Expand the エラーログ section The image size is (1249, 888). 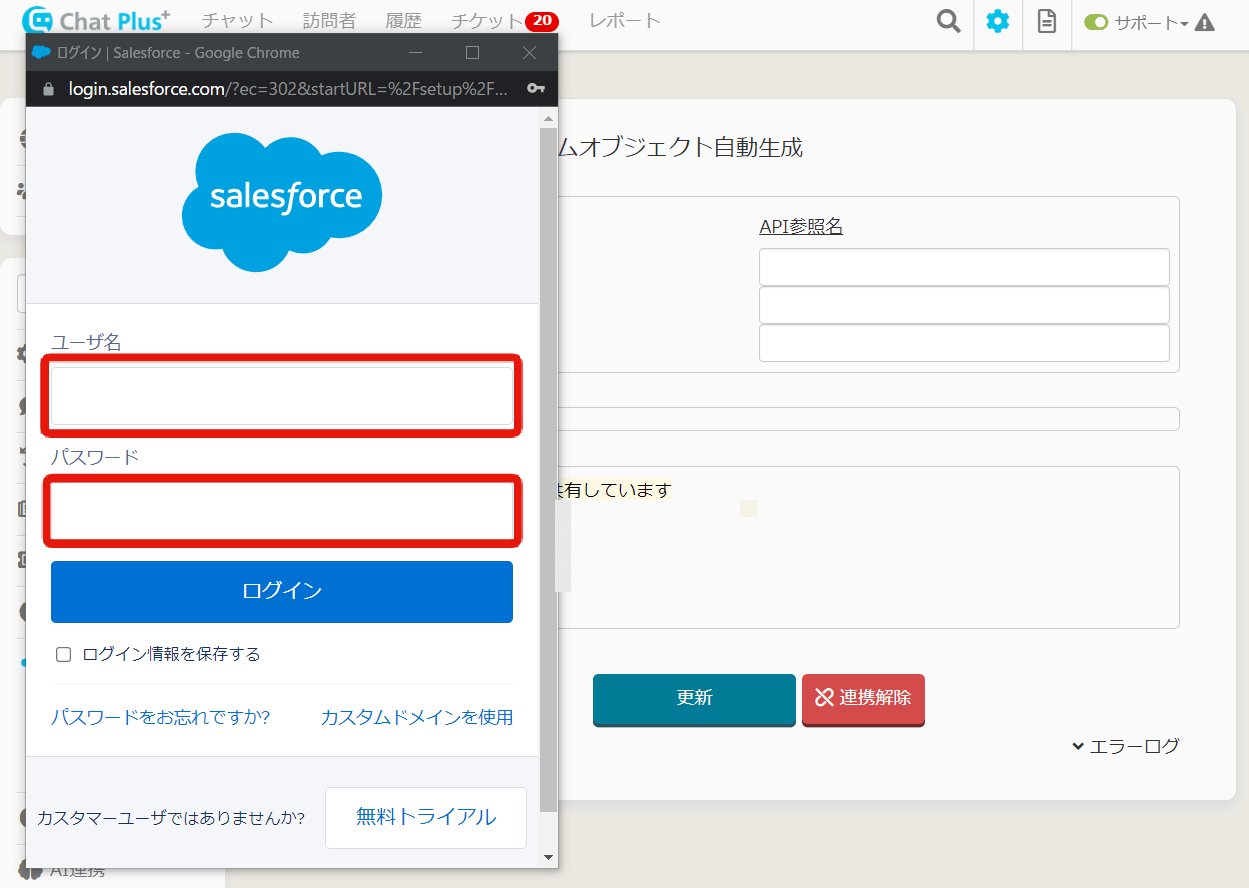click(x=1126, y=746)
